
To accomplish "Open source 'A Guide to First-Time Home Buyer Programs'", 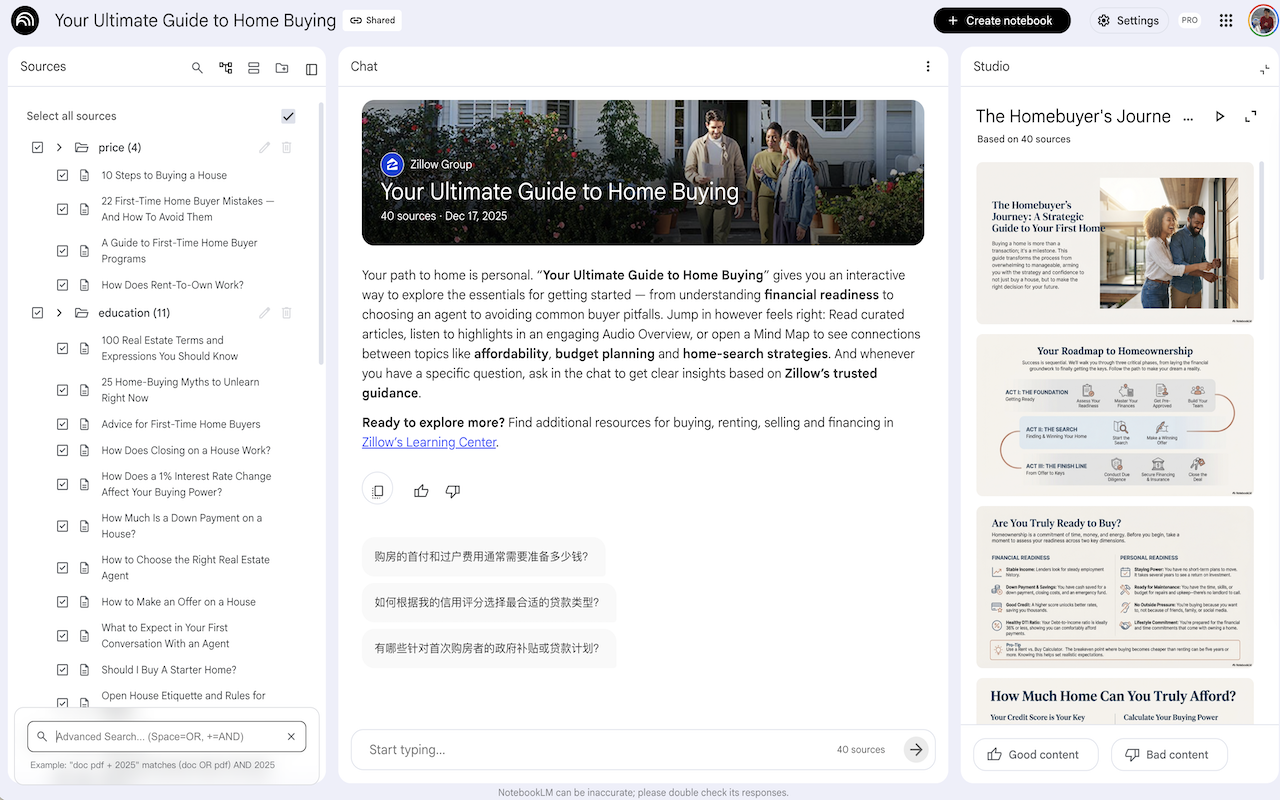I will point(179,251).
